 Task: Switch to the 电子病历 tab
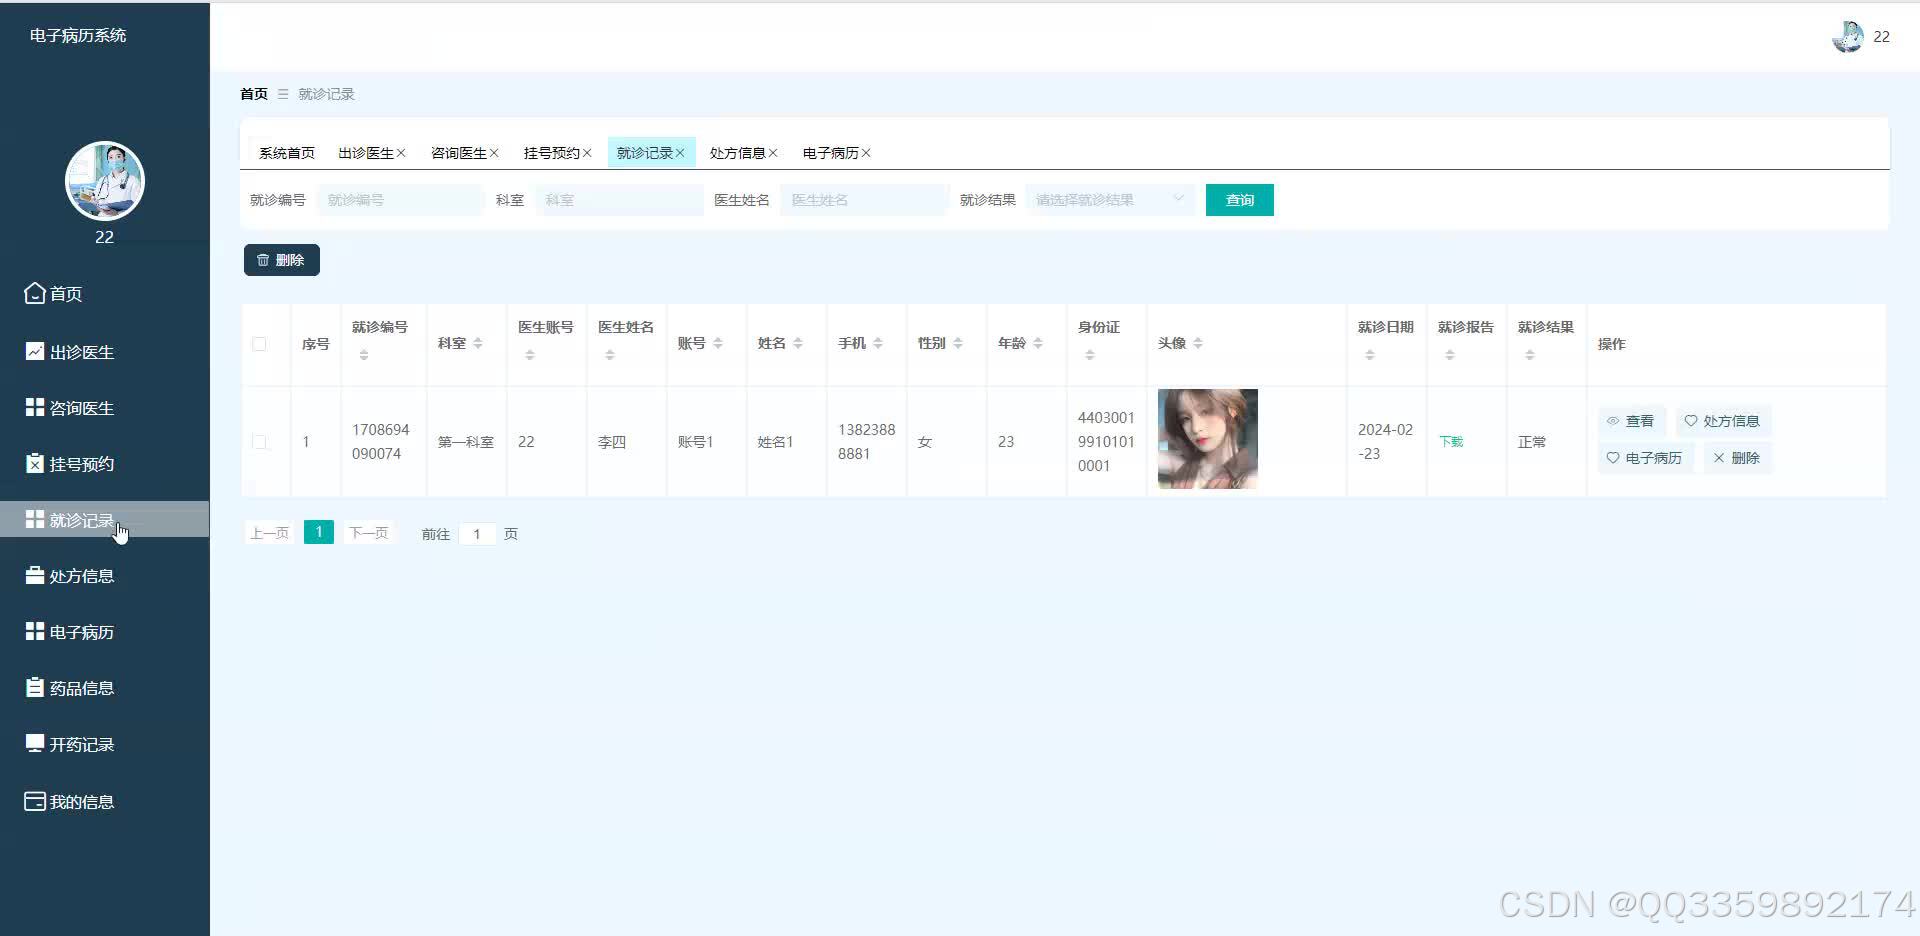point(831,153)
